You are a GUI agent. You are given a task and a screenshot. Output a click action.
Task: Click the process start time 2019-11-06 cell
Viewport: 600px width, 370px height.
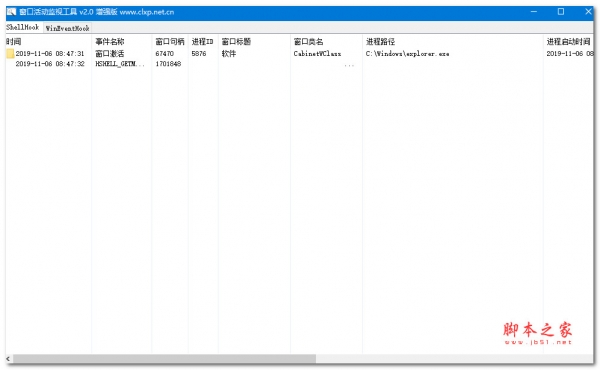click(x=569, y=54)
